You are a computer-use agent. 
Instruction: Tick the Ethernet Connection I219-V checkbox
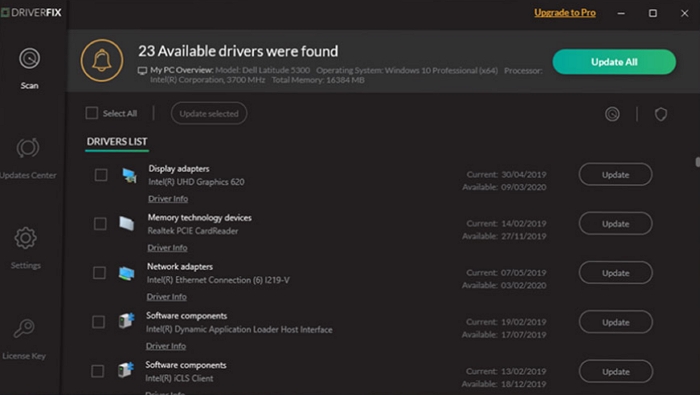pos(99,273)
